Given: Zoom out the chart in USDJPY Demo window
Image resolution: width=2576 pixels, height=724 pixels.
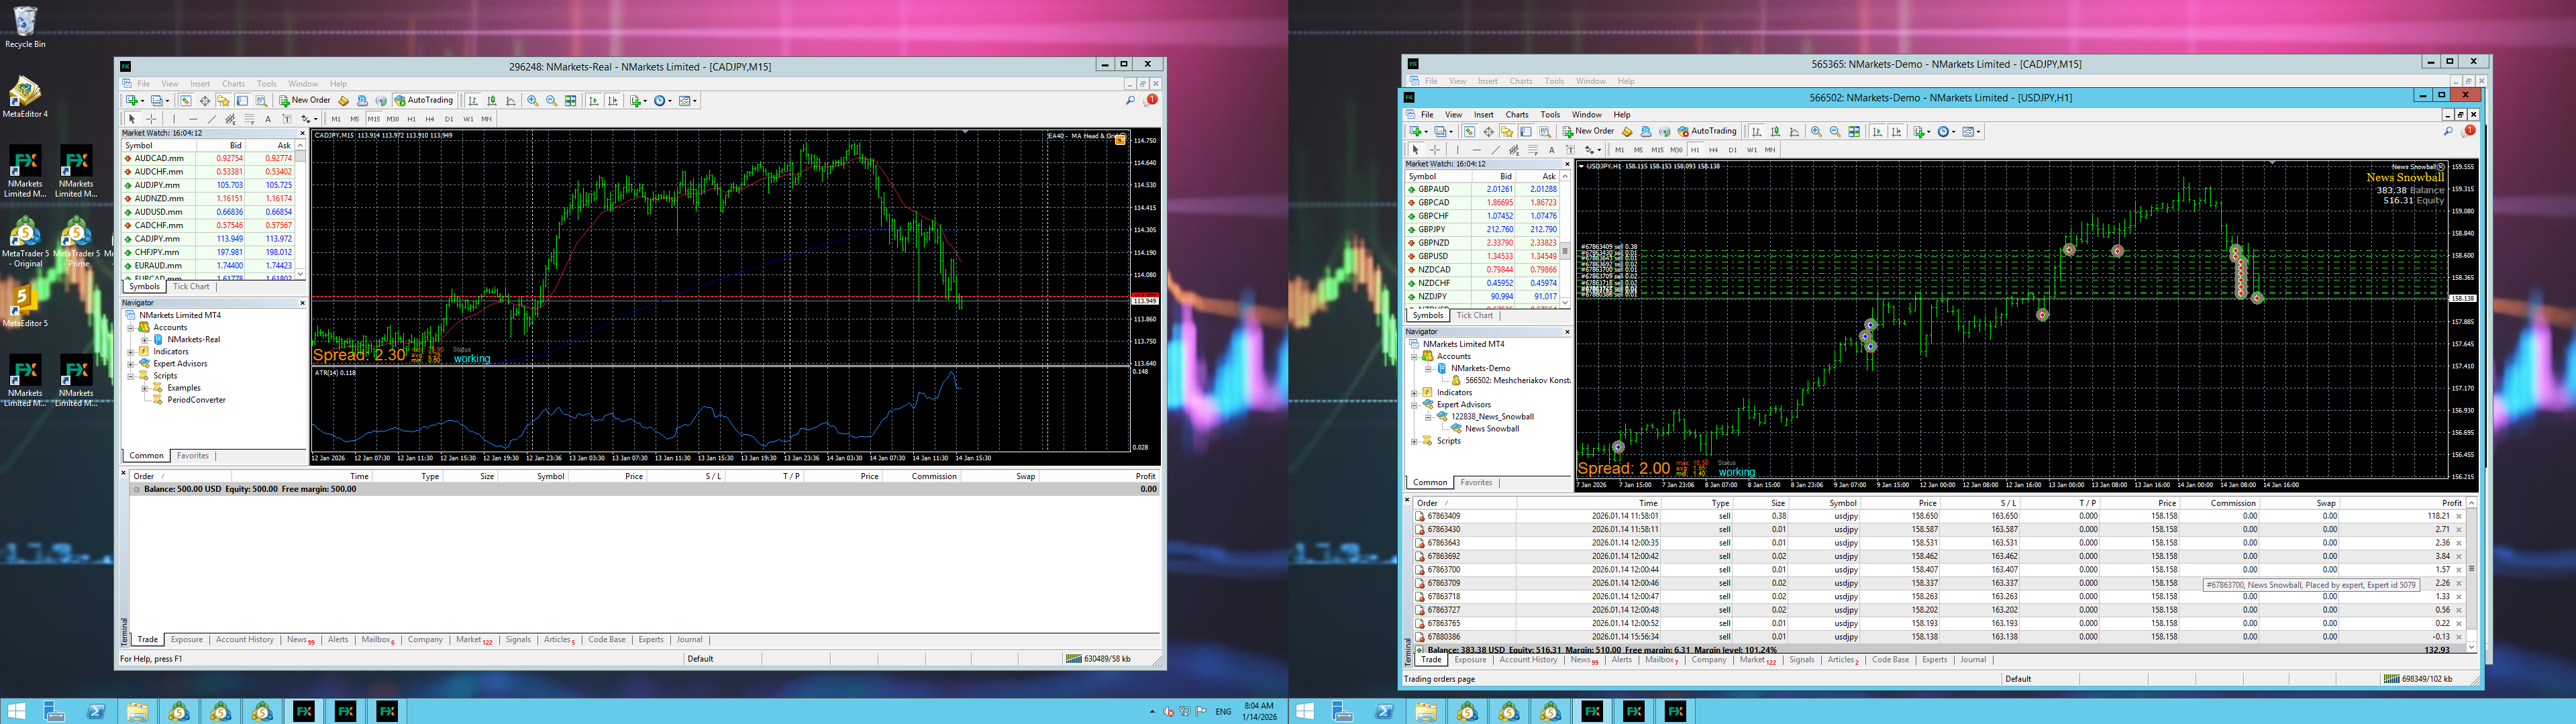Looking at the screenshot, I should click(1836, 132).
